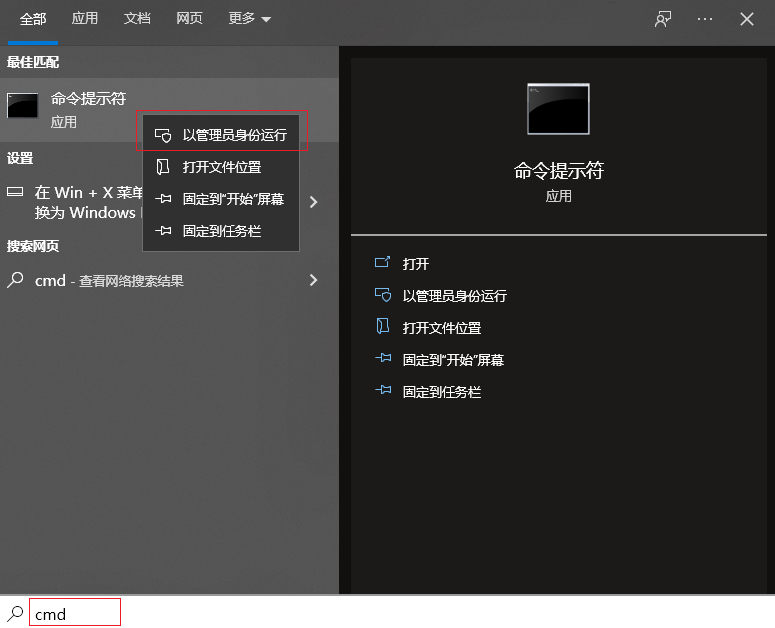Screen dimensions: 775x628
Task: Expand arrow for cmd web search
Action: pos(313,280)
